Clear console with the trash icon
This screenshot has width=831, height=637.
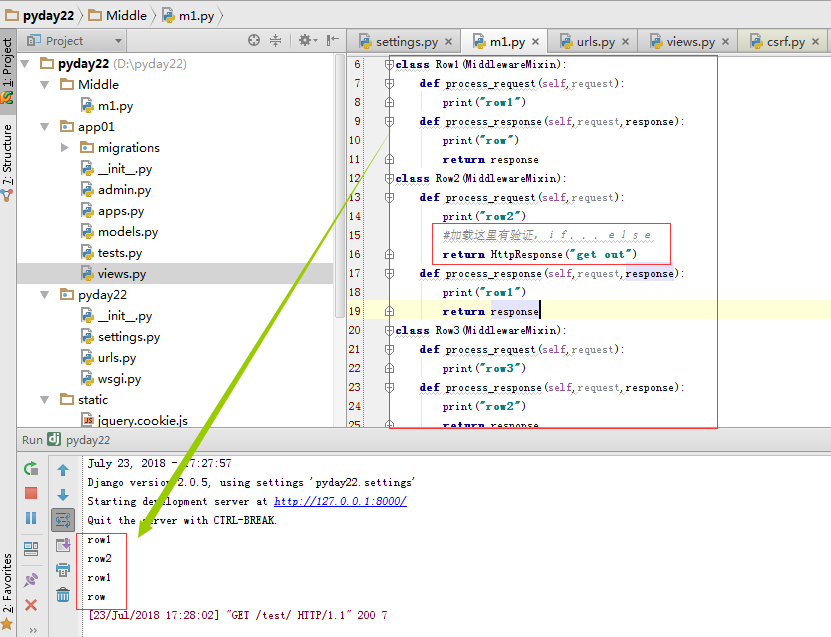(x=63, y=595)
